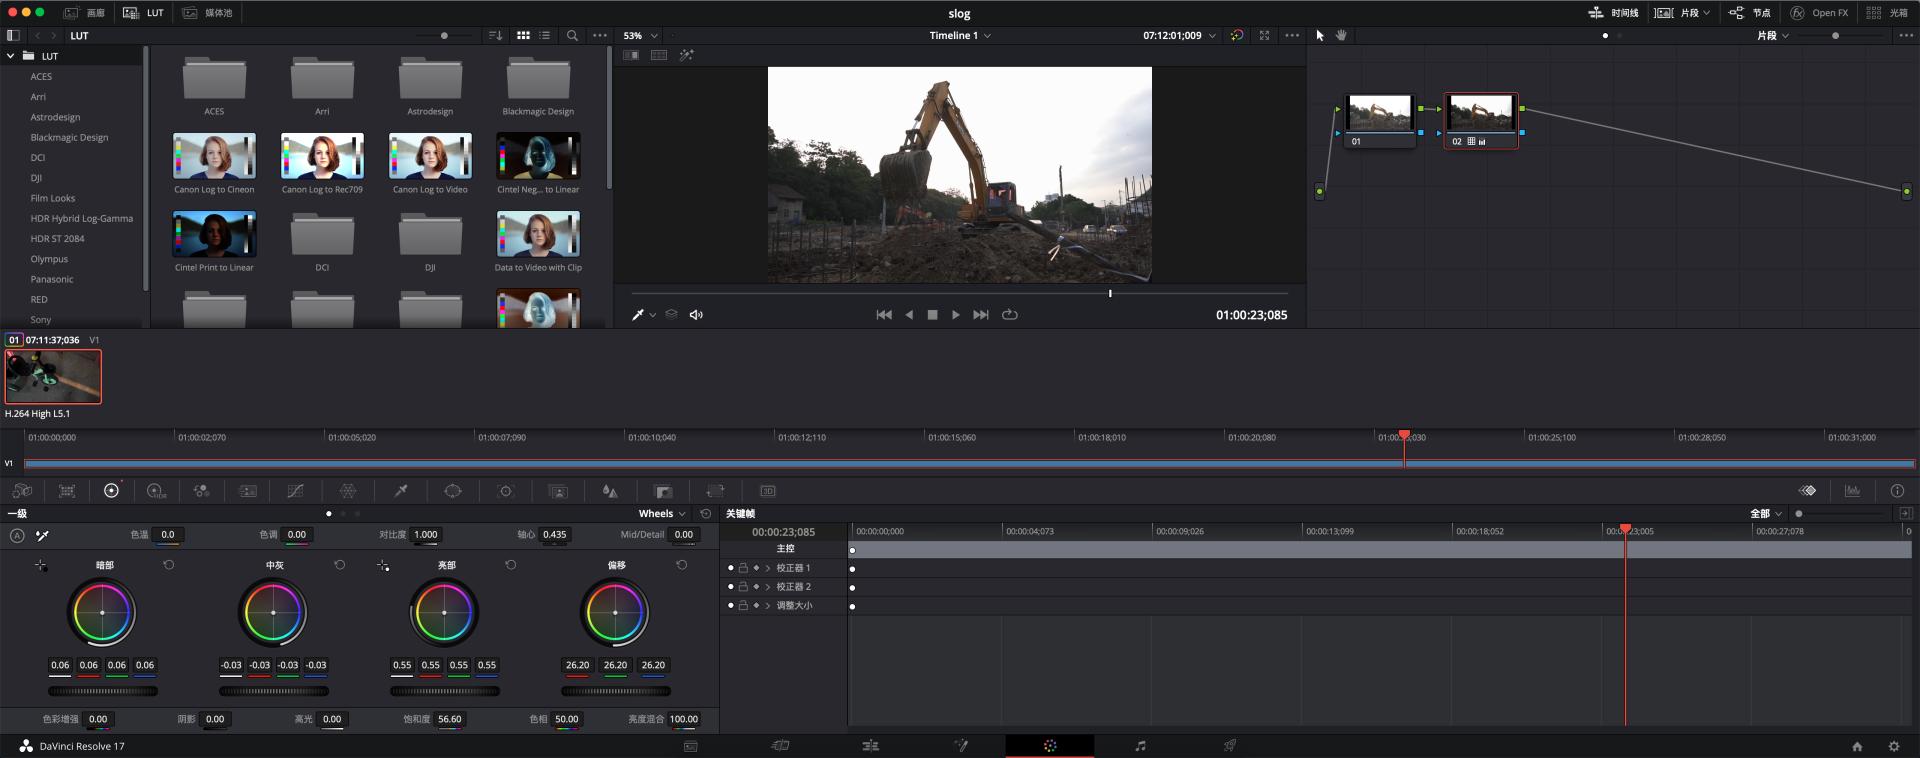The width and height of the screenshot is (1920, 758).
Task: Click the Open FX button
Action: 1819,13
